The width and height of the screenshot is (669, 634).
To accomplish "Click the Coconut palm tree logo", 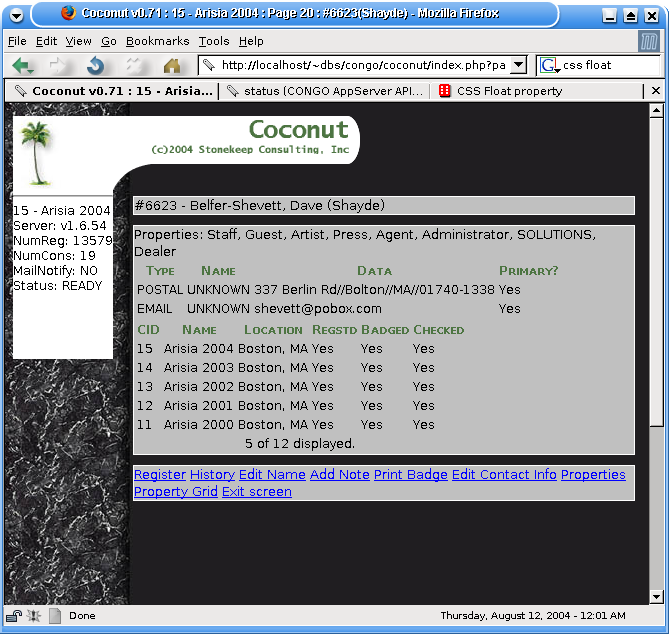I will pyautogui.click(x=37, y=153).
